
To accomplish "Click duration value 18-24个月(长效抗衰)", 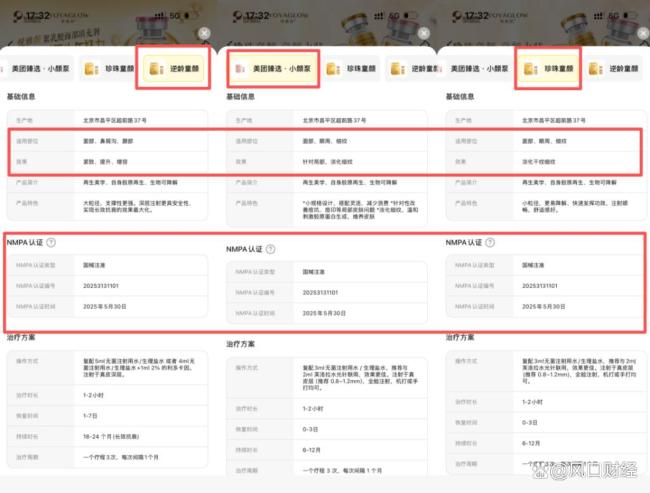I will coord(111,437).
